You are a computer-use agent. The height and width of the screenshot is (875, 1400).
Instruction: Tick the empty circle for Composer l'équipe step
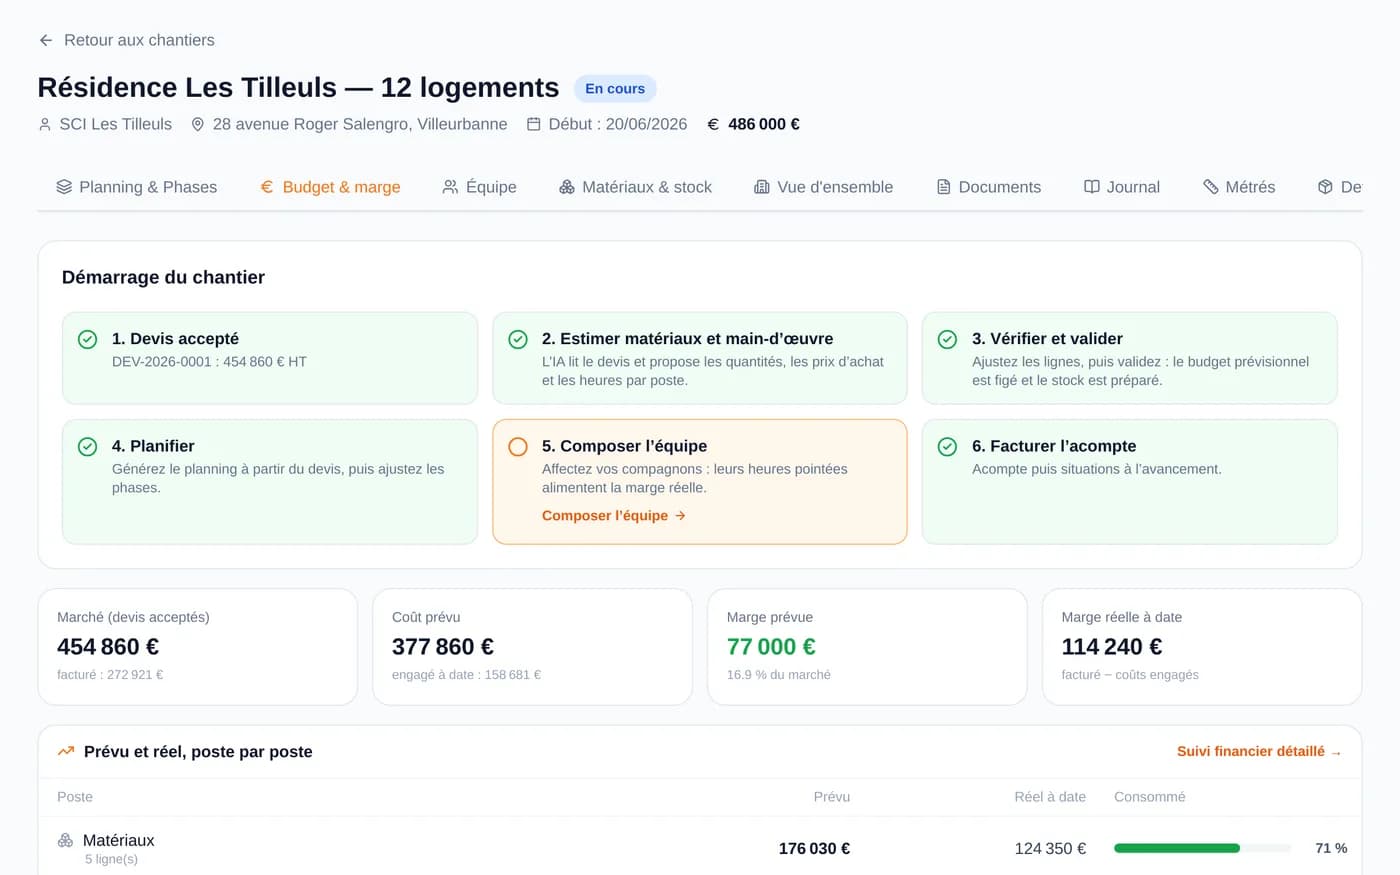pyautogui.click(x=518, y=447)
